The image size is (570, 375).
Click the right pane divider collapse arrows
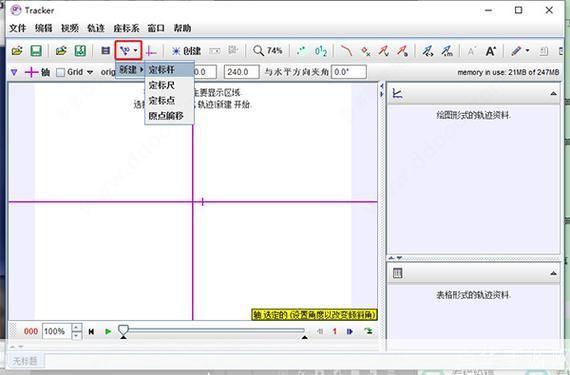point(381,90)
